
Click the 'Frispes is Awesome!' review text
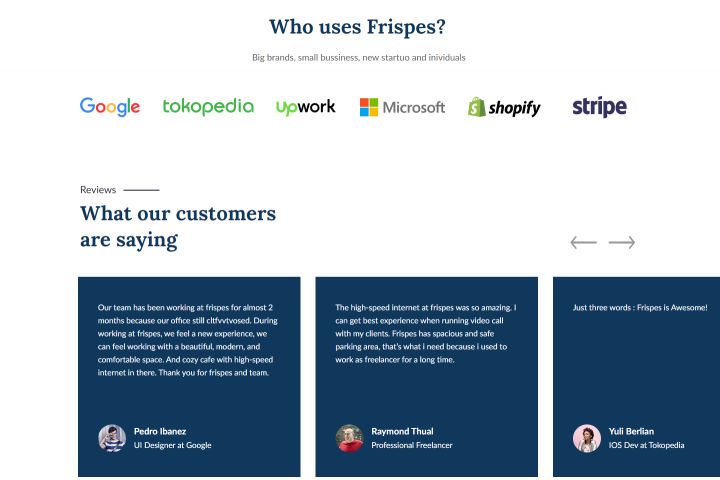pos(640,308)
